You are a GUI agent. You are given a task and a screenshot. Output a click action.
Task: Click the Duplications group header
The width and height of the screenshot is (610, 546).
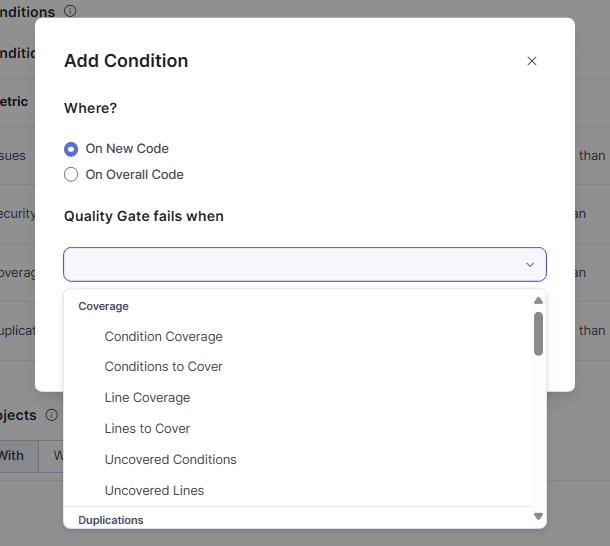coord(111,520)
